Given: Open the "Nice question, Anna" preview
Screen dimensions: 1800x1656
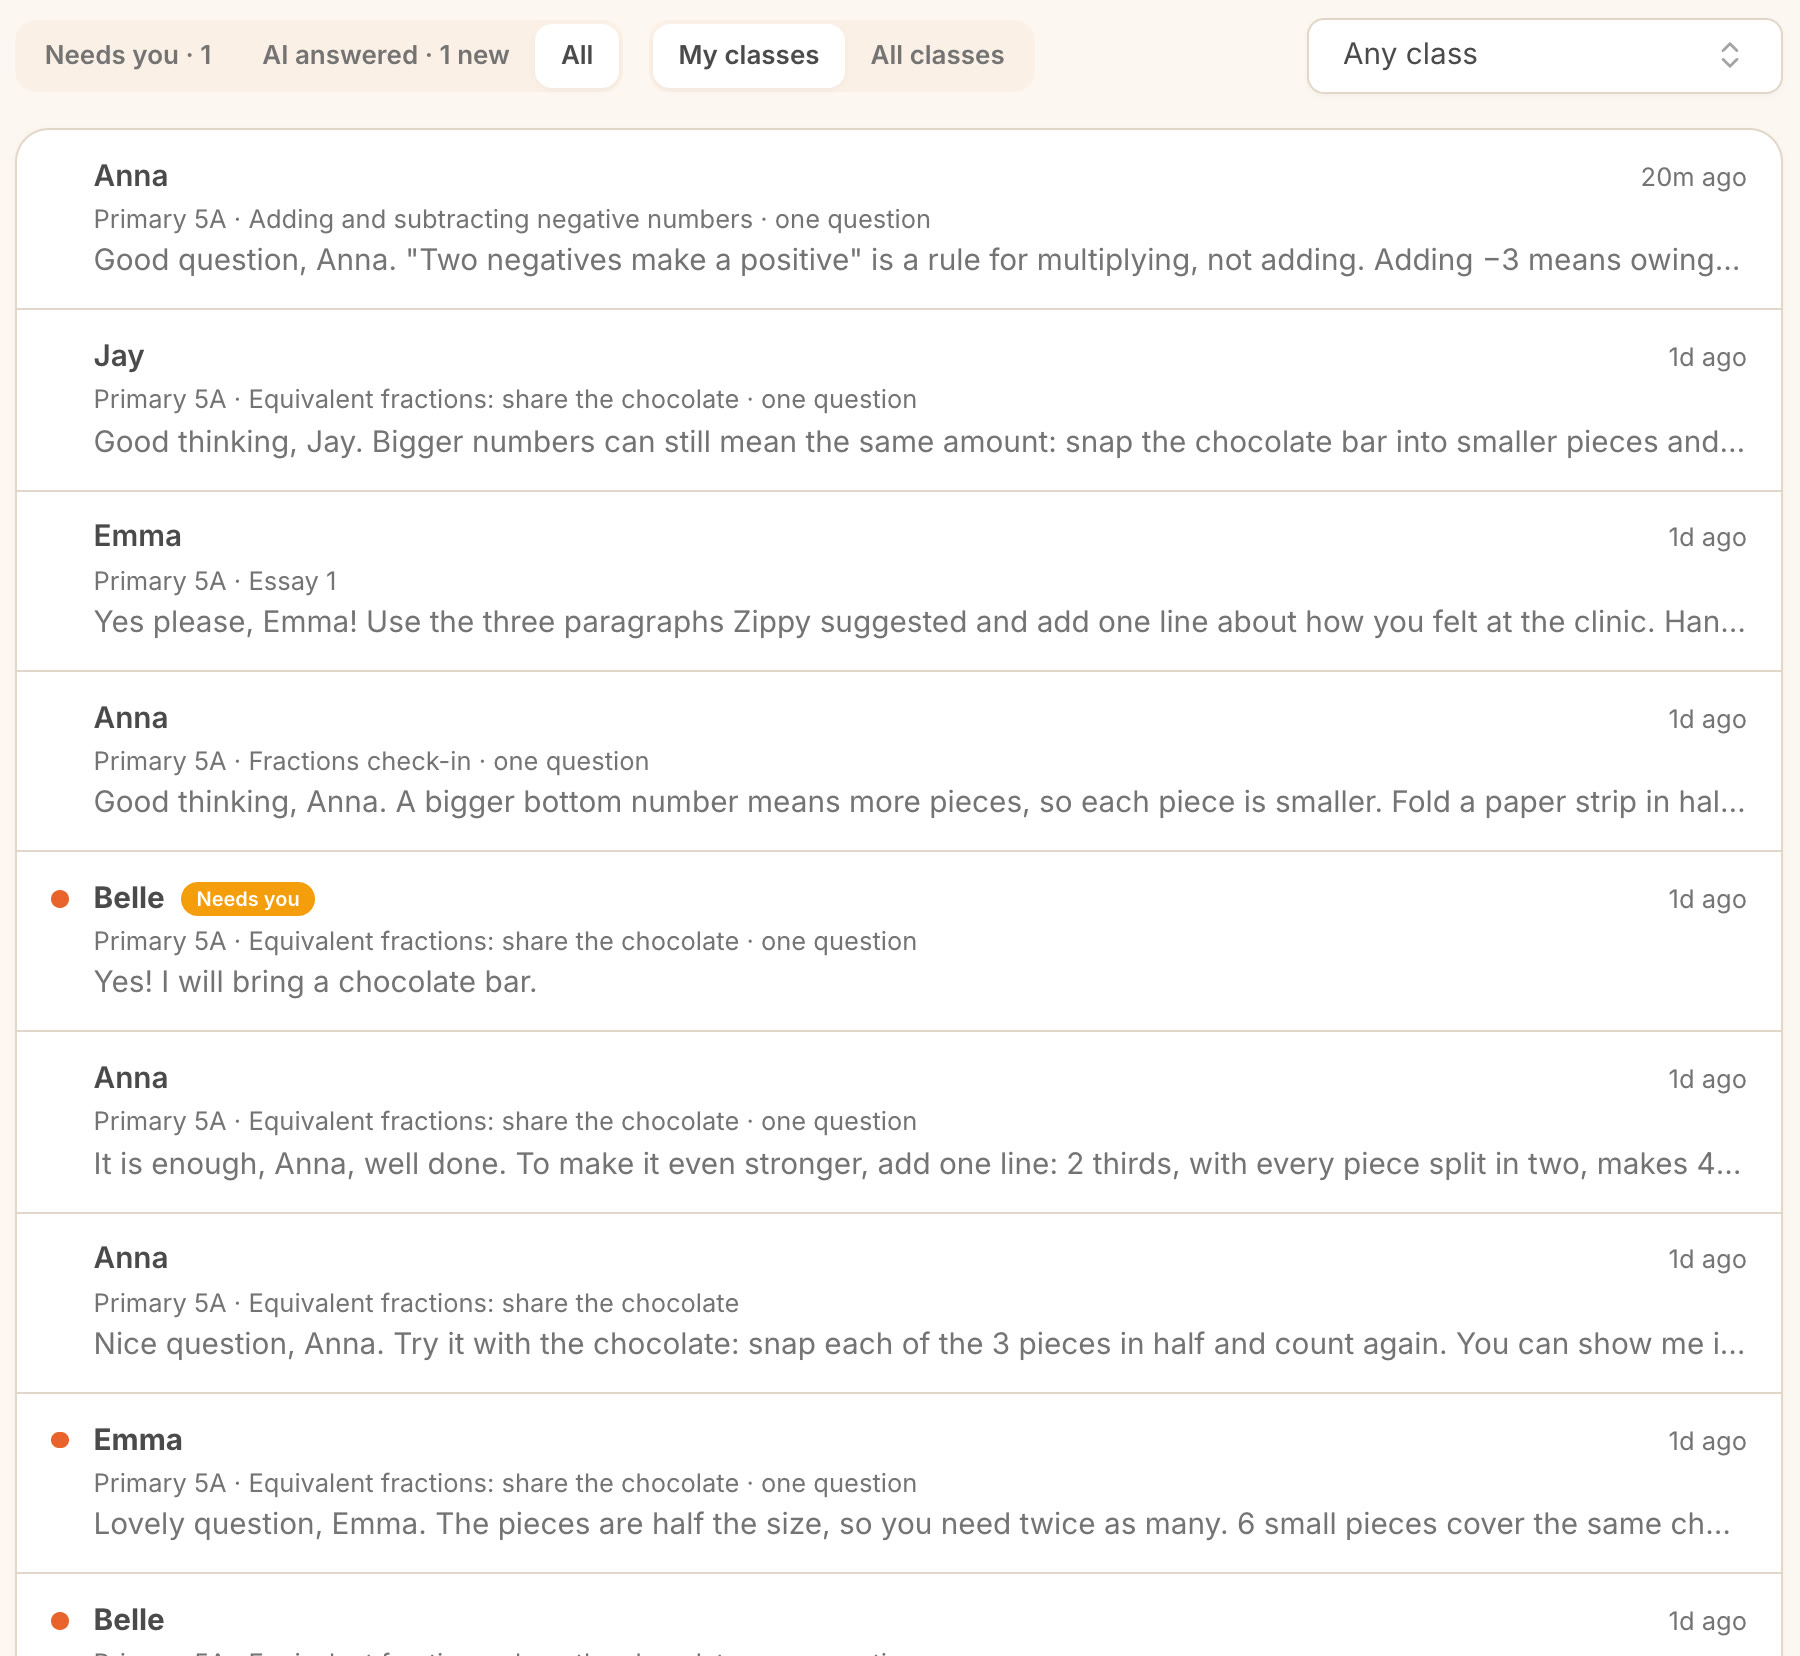Looking at the screenshot, I should click(x=919, y=1344).
